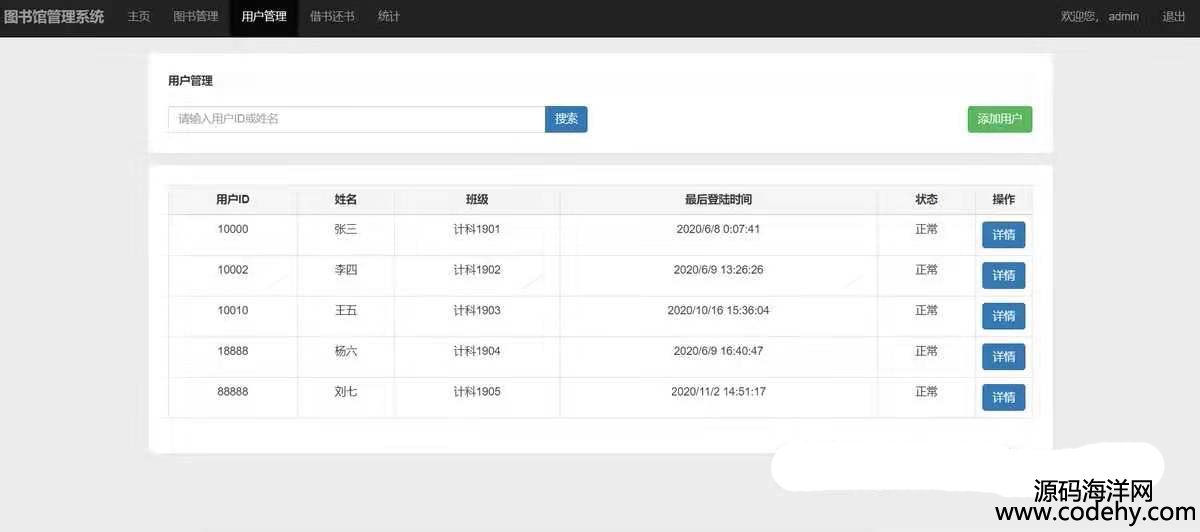The image size is (1200, 532).
Task: Click the green 添加用户 button
Action: coord(999,119)
